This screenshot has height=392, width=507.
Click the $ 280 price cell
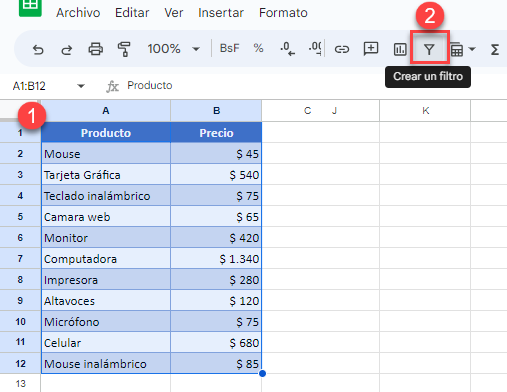pyautogui.click(x=216, y=280)
